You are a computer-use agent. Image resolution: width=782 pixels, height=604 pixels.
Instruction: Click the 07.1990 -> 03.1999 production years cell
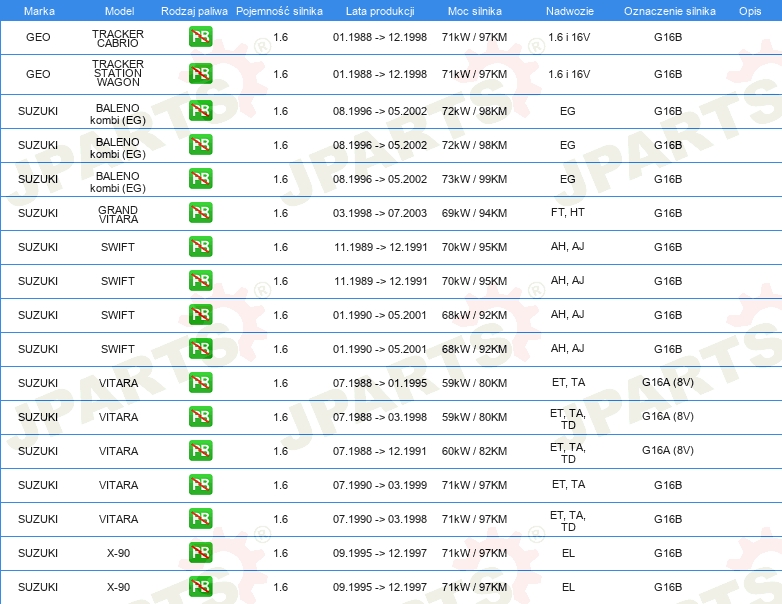click(380, 485)
